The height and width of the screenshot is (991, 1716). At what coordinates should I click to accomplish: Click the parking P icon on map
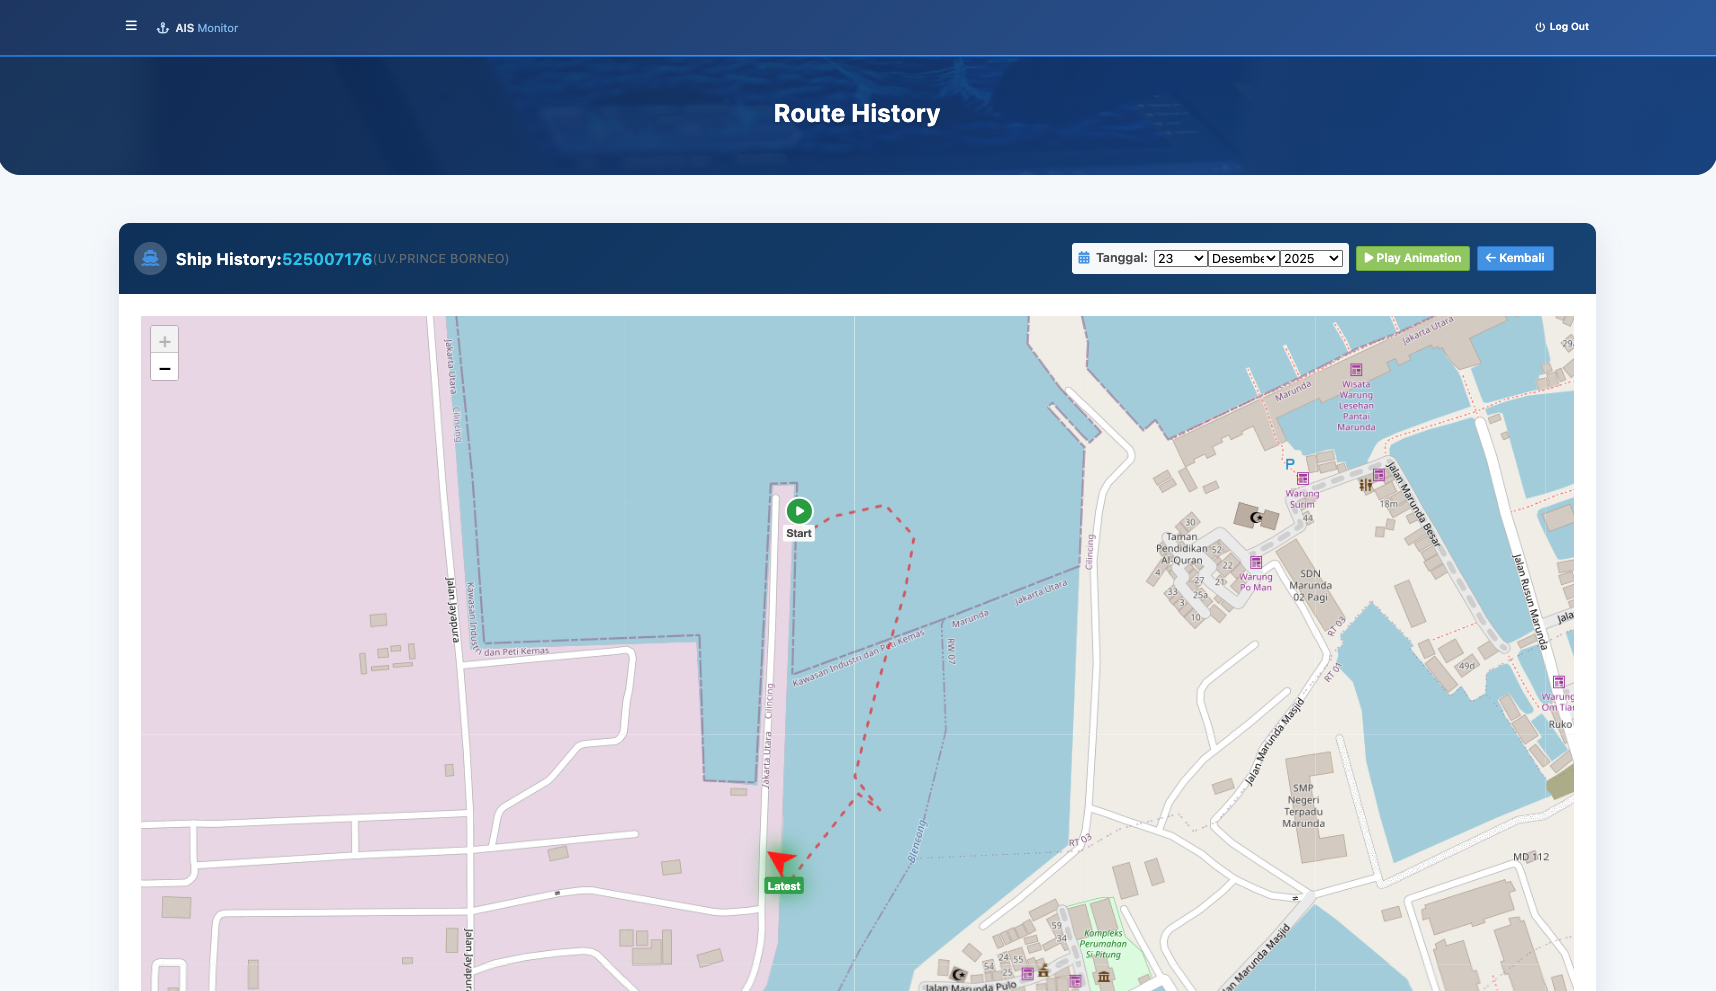(1290, 464)
